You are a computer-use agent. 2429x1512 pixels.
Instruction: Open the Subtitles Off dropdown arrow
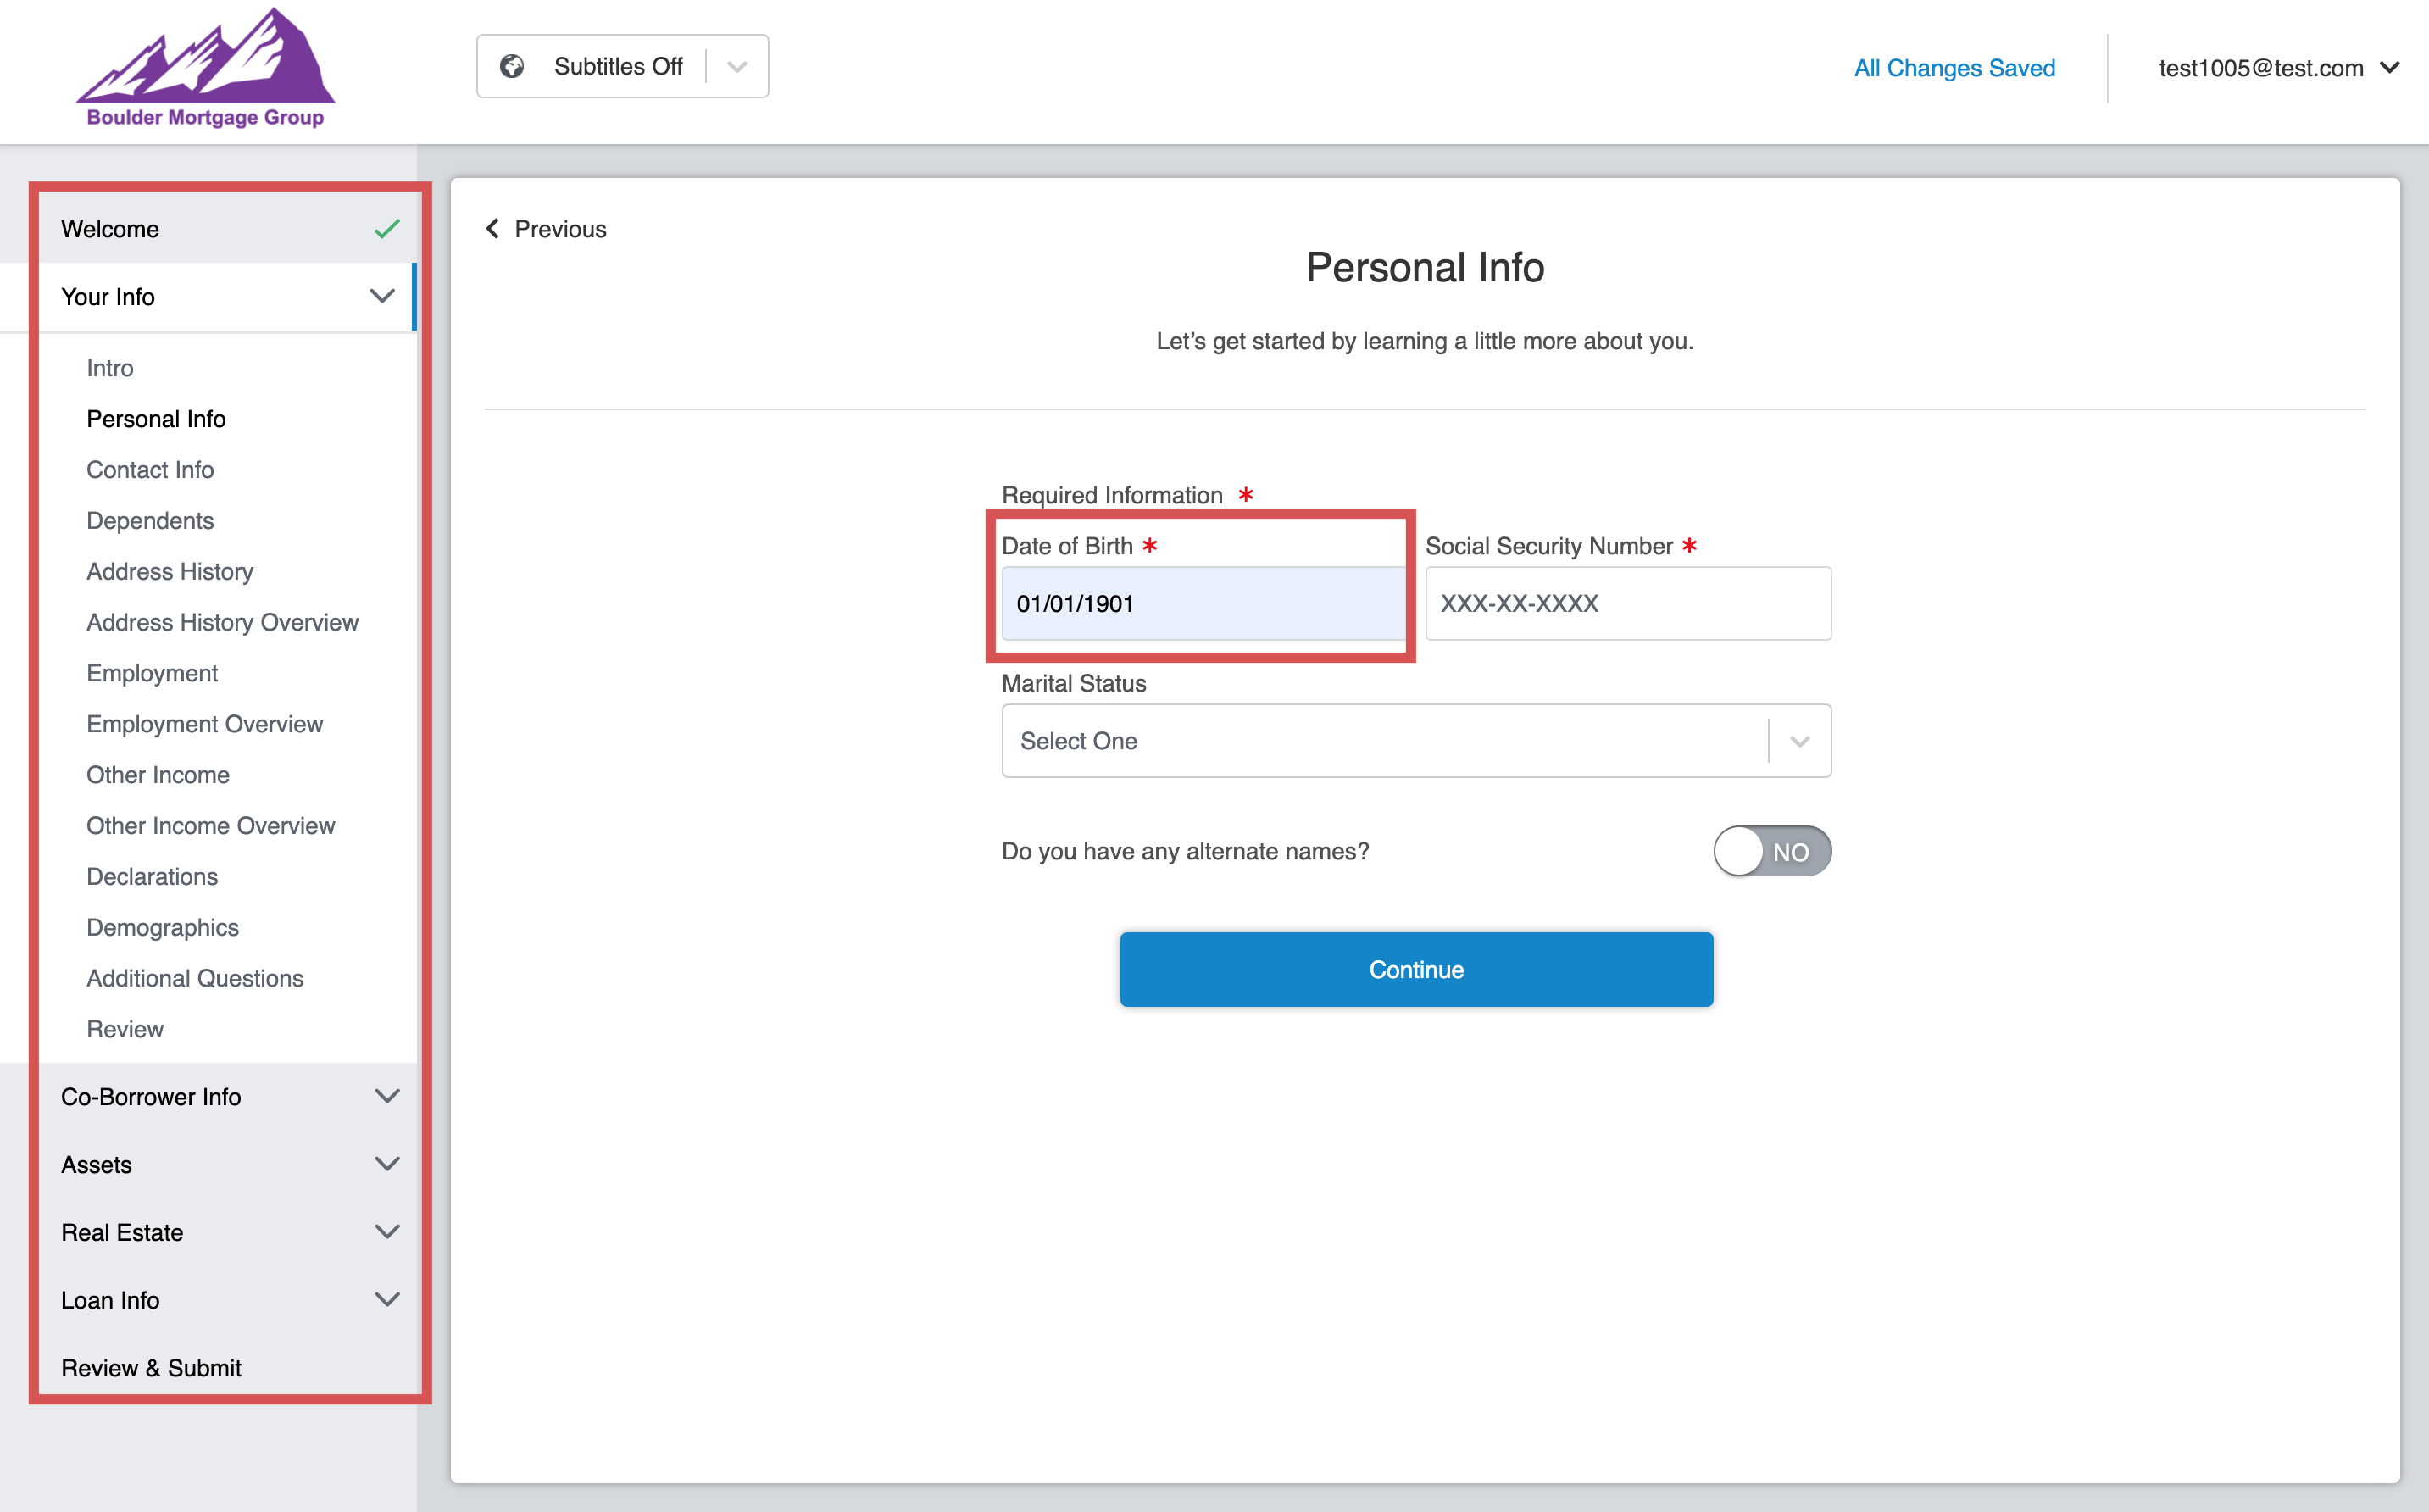[x=738, y=66]
